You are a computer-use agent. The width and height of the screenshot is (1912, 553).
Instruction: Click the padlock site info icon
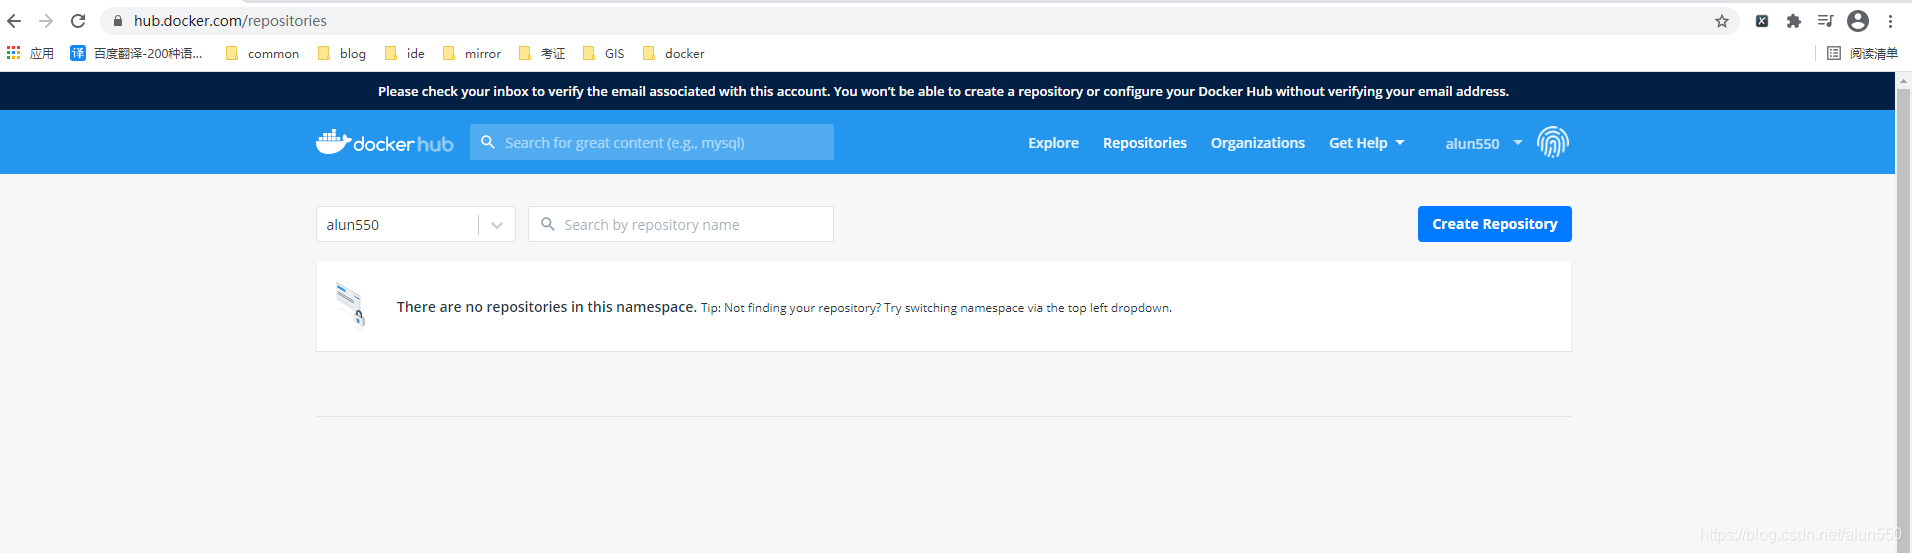(118, 21)
